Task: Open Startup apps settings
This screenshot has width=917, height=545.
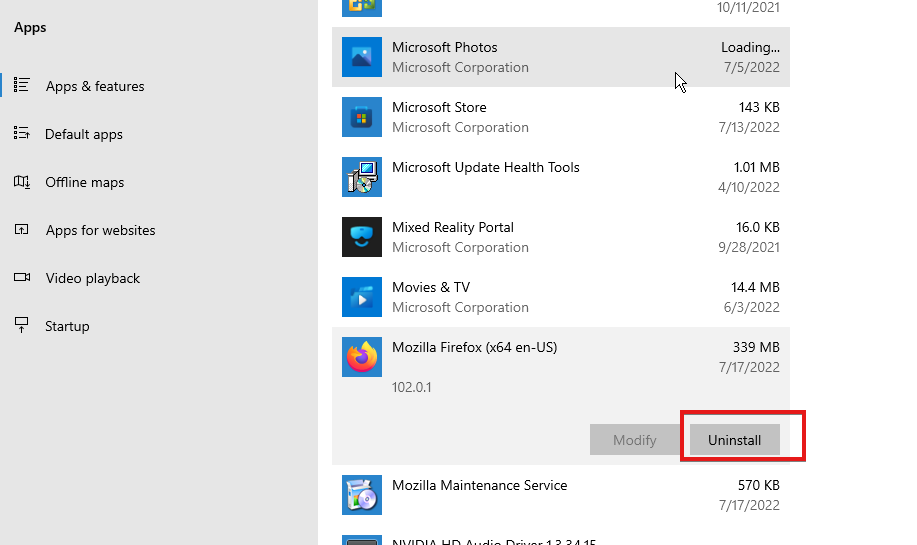Action: [x=67, y=326]
